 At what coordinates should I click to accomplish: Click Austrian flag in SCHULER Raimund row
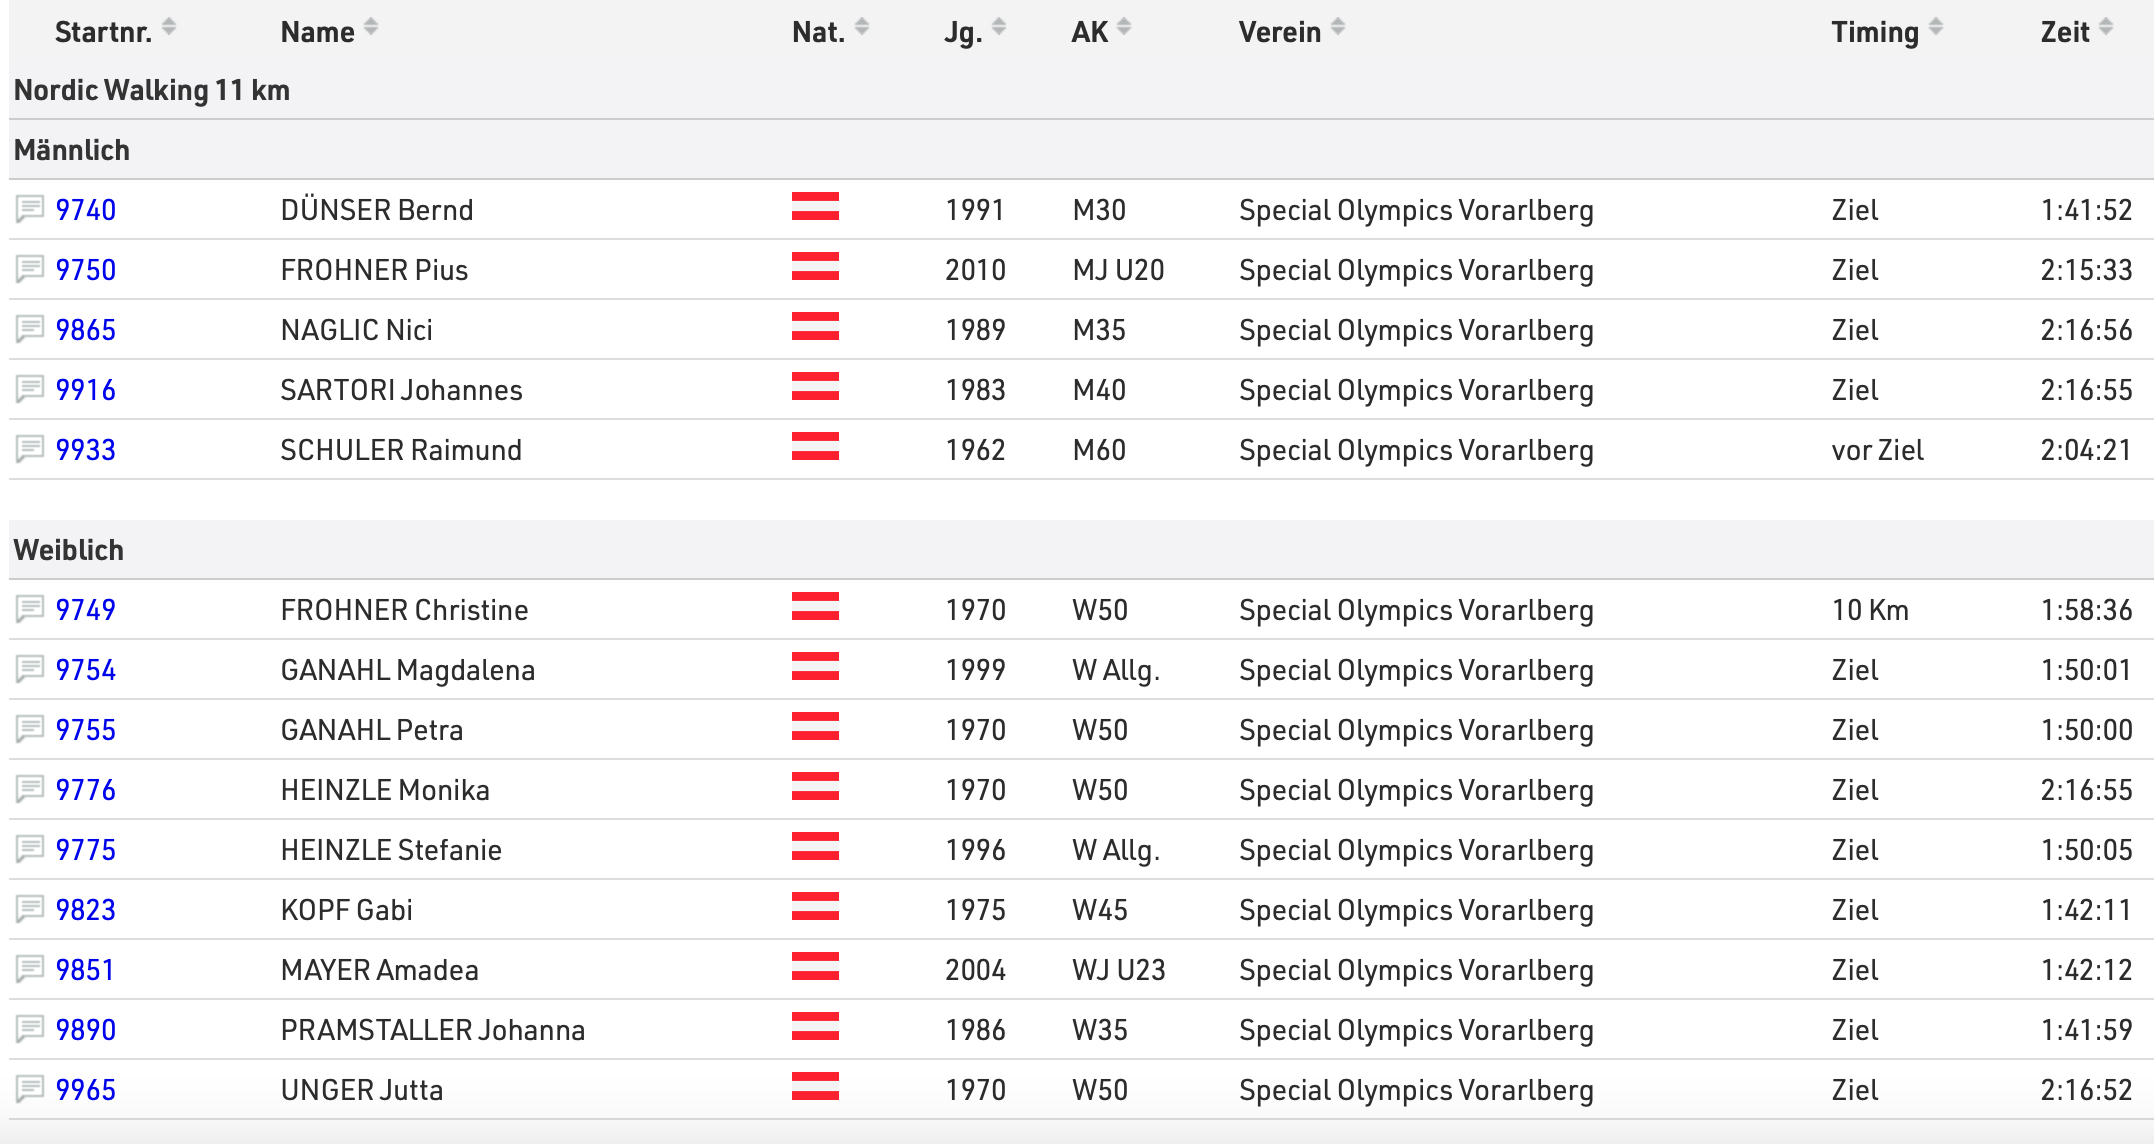[815, 446]
